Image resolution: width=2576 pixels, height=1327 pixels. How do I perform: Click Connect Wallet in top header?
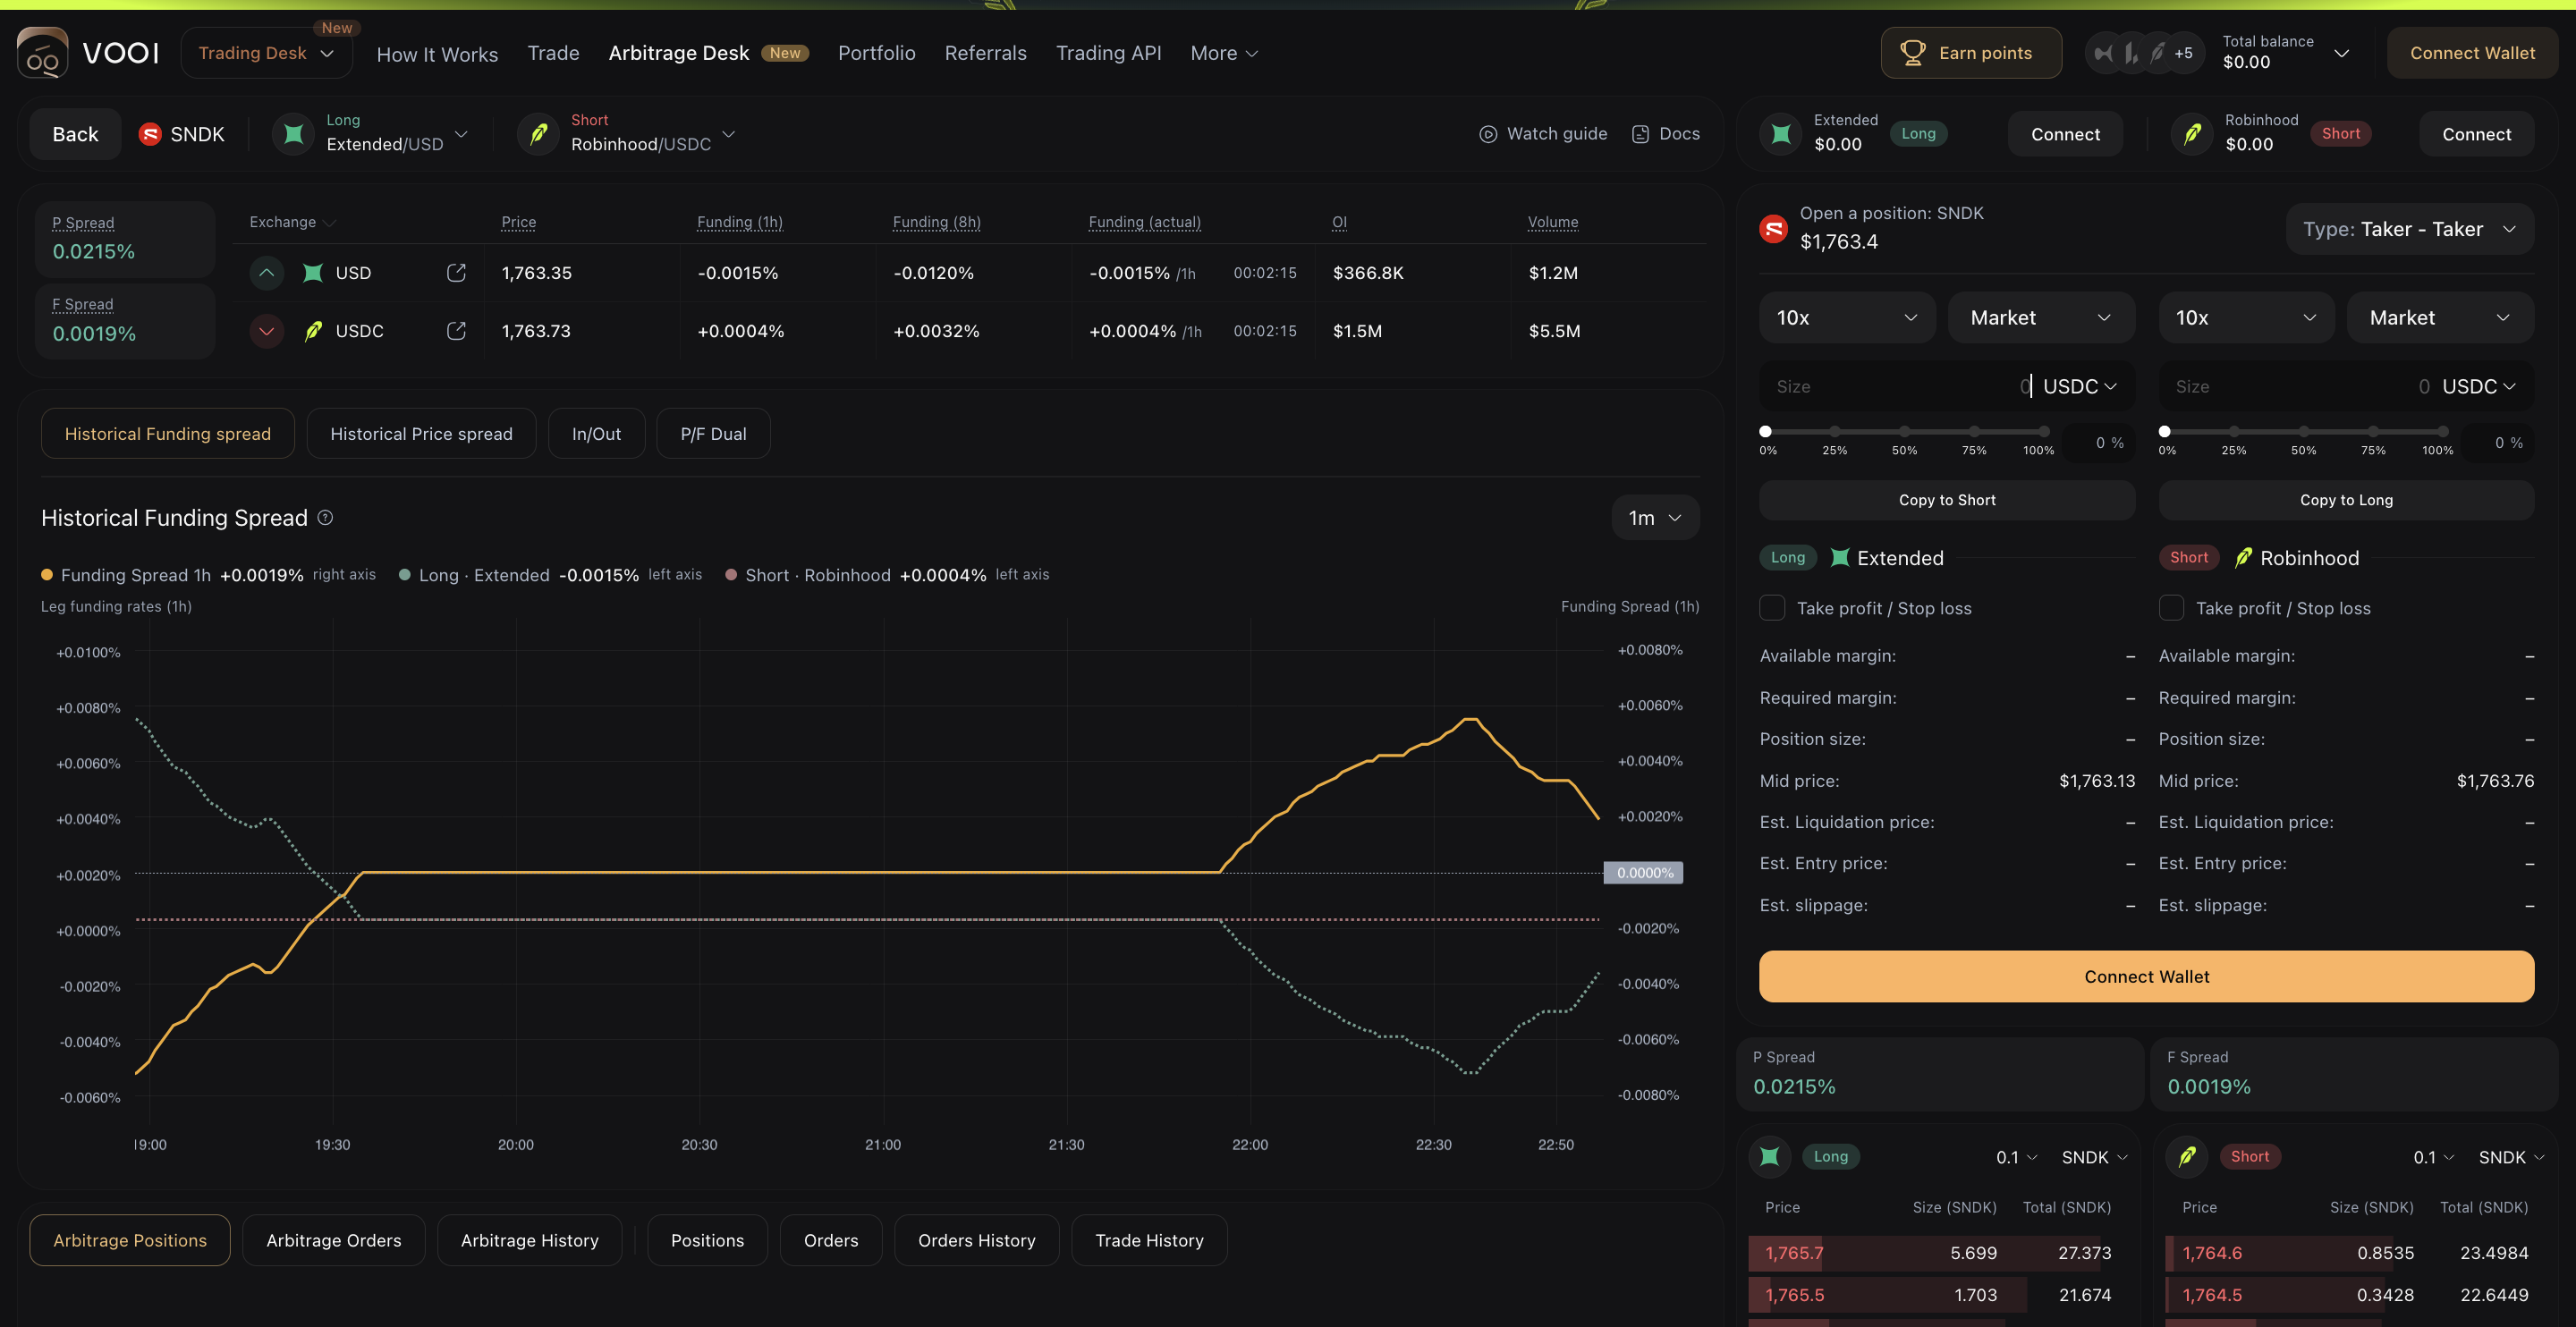[2472, 53]
